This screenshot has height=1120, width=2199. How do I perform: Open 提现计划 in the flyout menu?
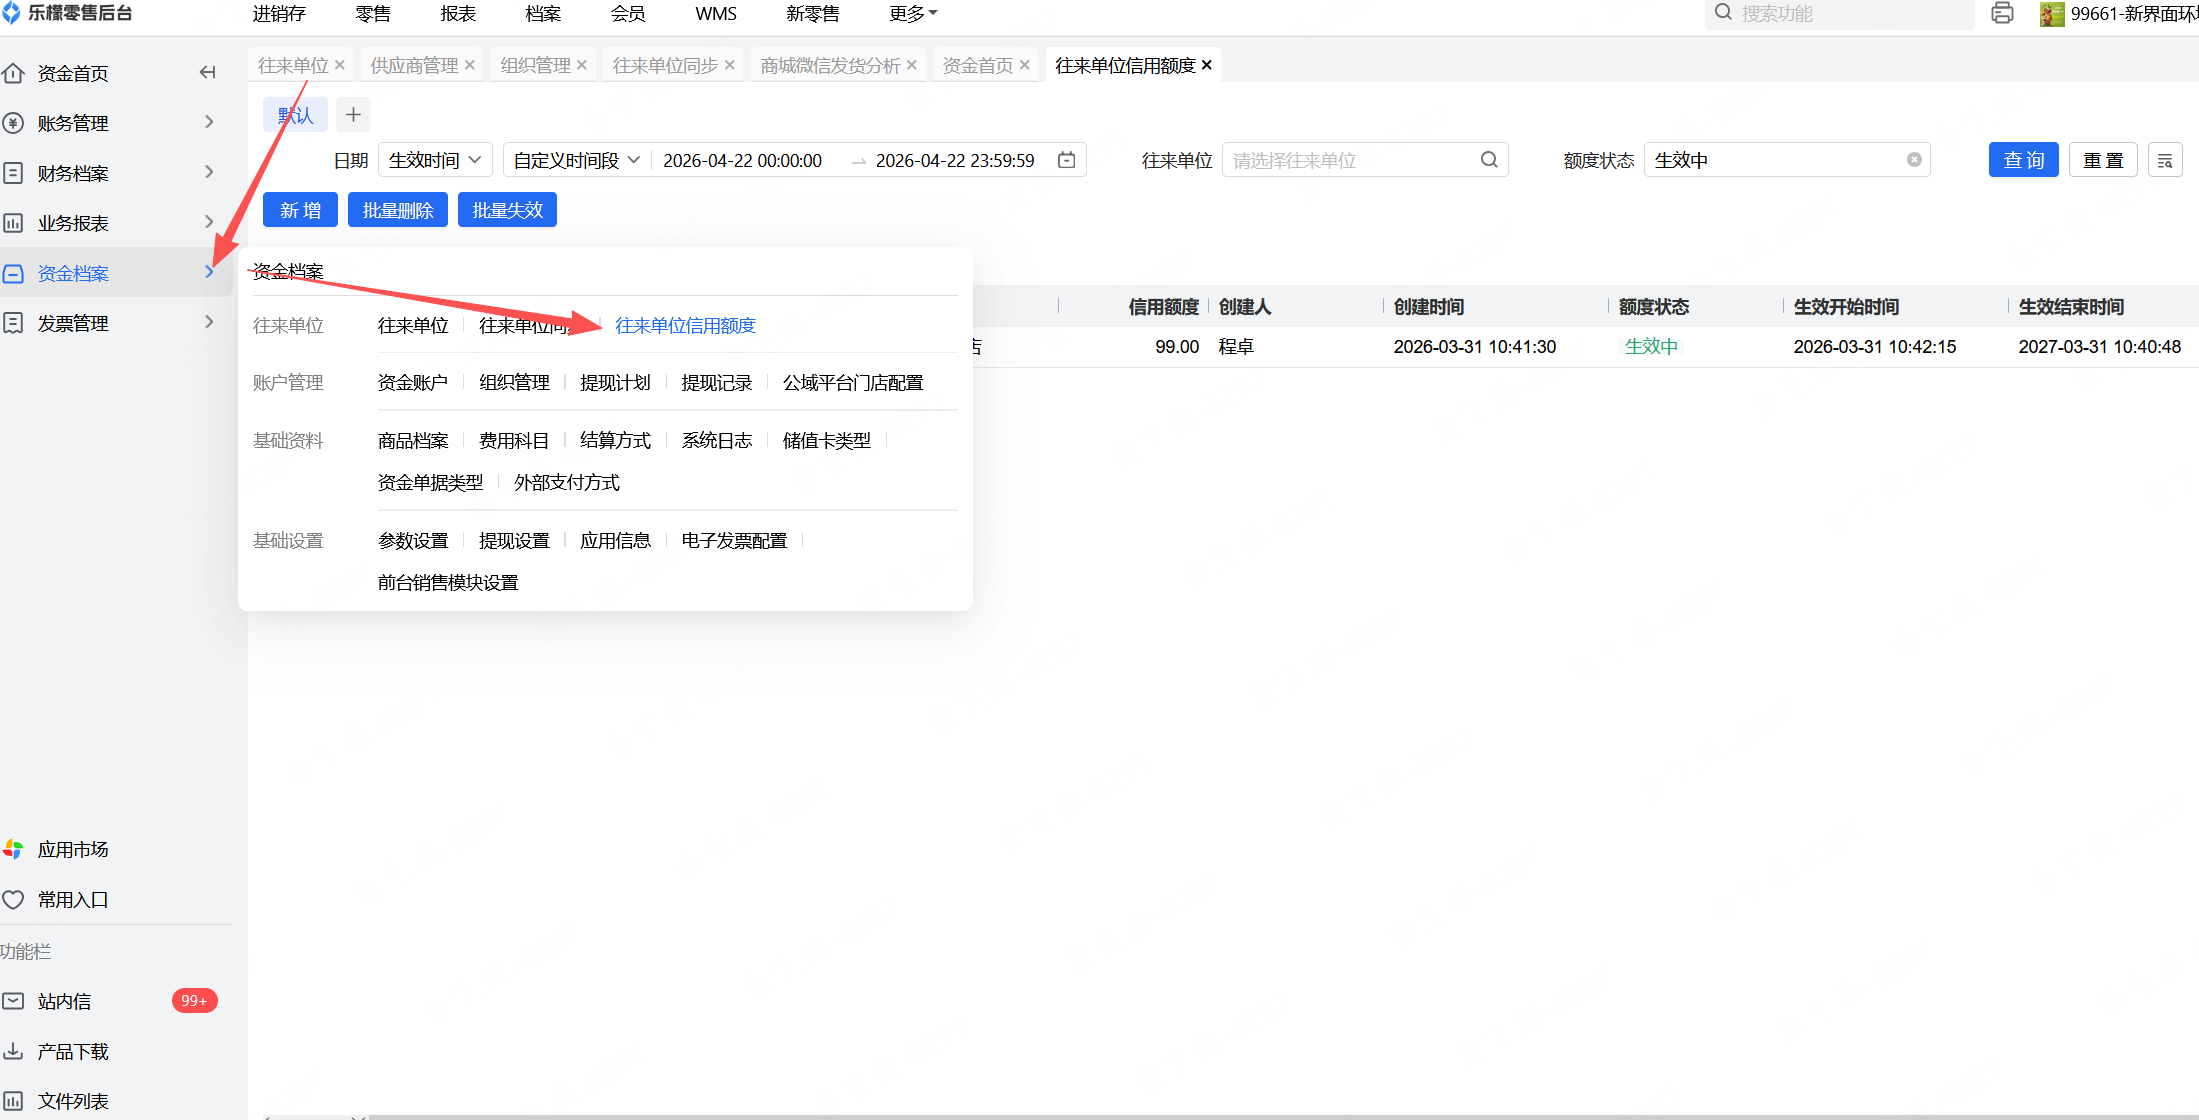pyautogui.click(x=615, y=383)
